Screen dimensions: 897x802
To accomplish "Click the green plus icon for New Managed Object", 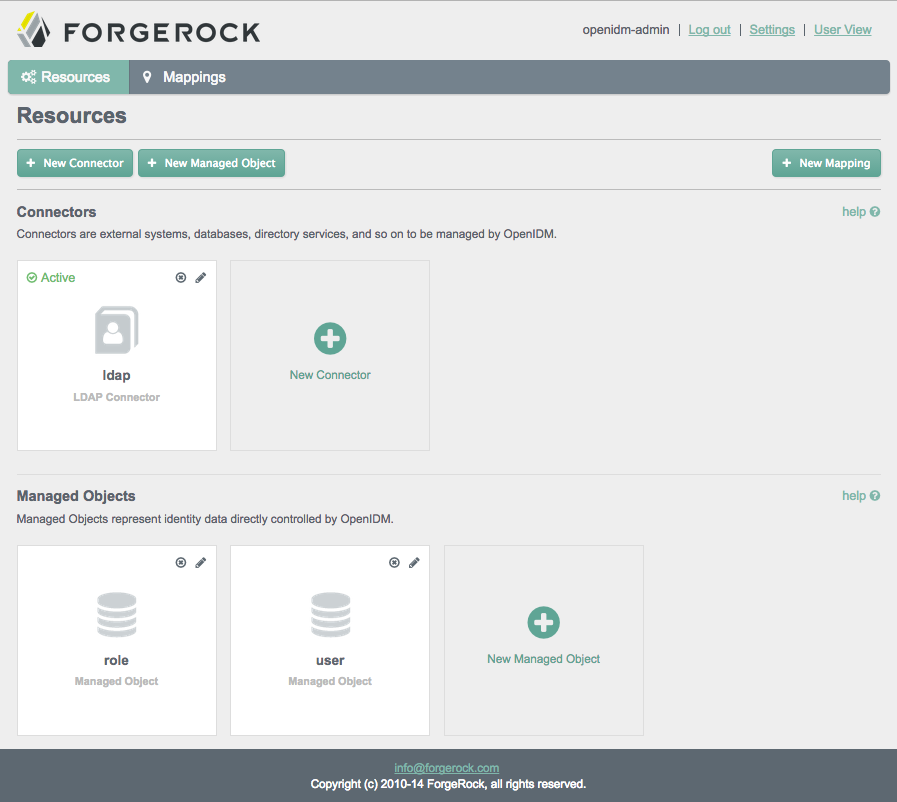I will pos(543,622).
